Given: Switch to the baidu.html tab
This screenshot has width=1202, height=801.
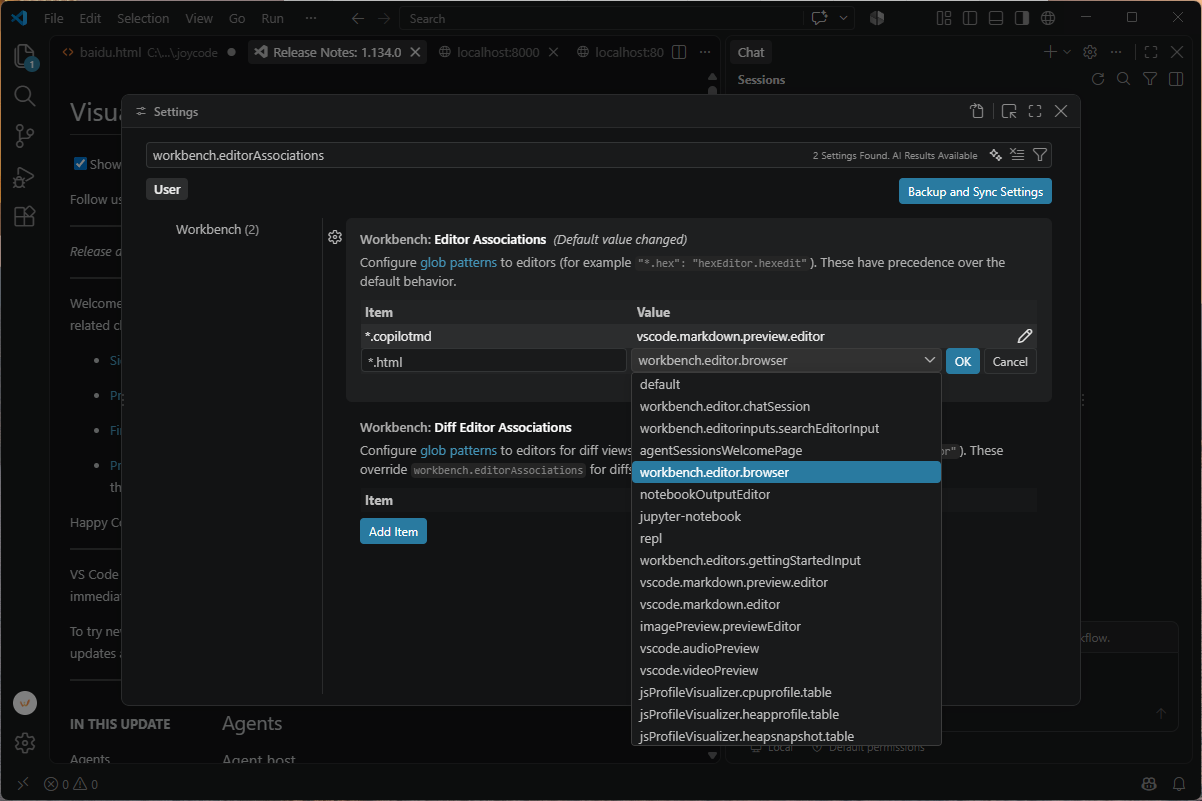Looking at the screenshot, I should tap(148, 52).
